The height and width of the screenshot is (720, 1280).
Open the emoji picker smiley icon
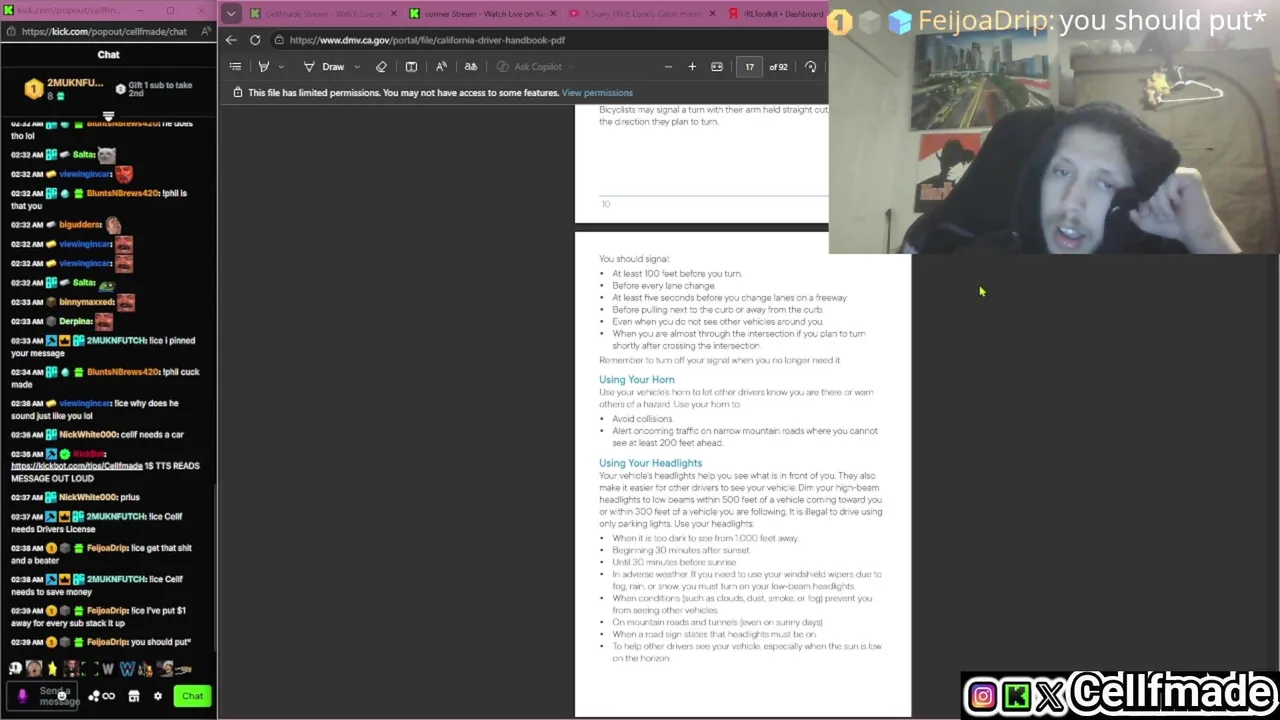[x=62, y=696]
